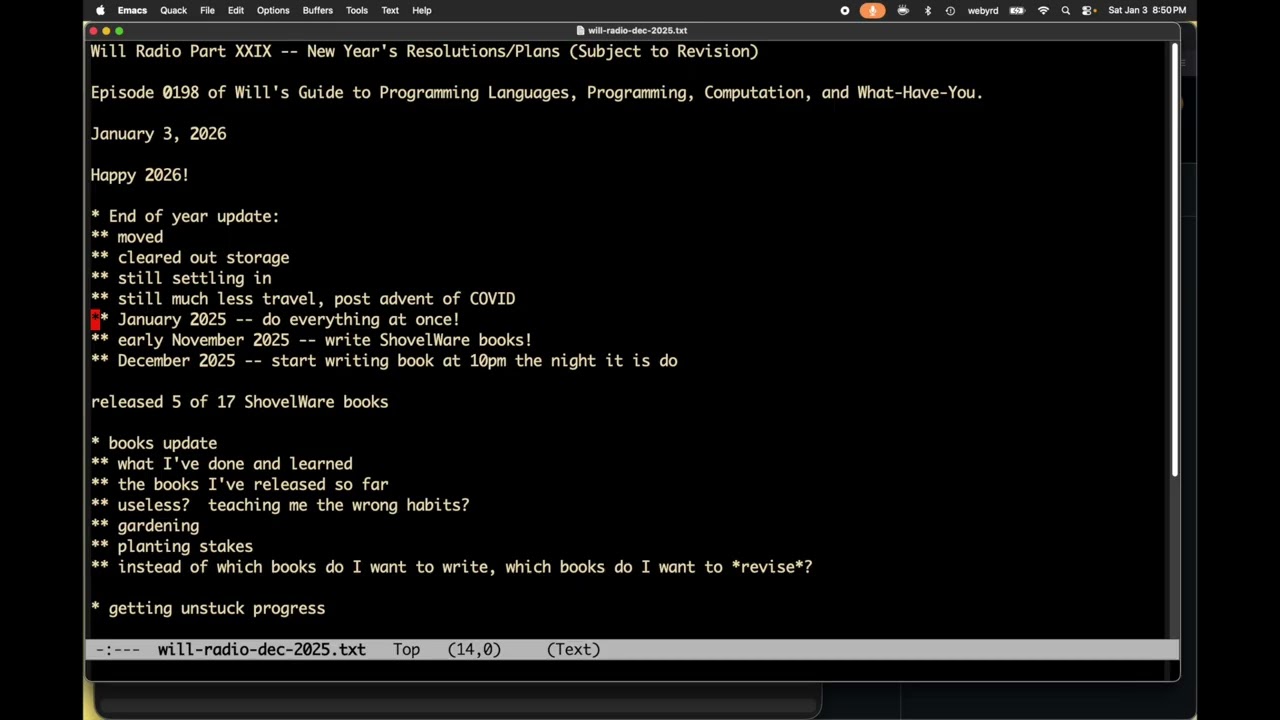This screenshot has width=1280, height=720.
Task: Click the orange microphone indicator
Action: [x=873, y=10]
